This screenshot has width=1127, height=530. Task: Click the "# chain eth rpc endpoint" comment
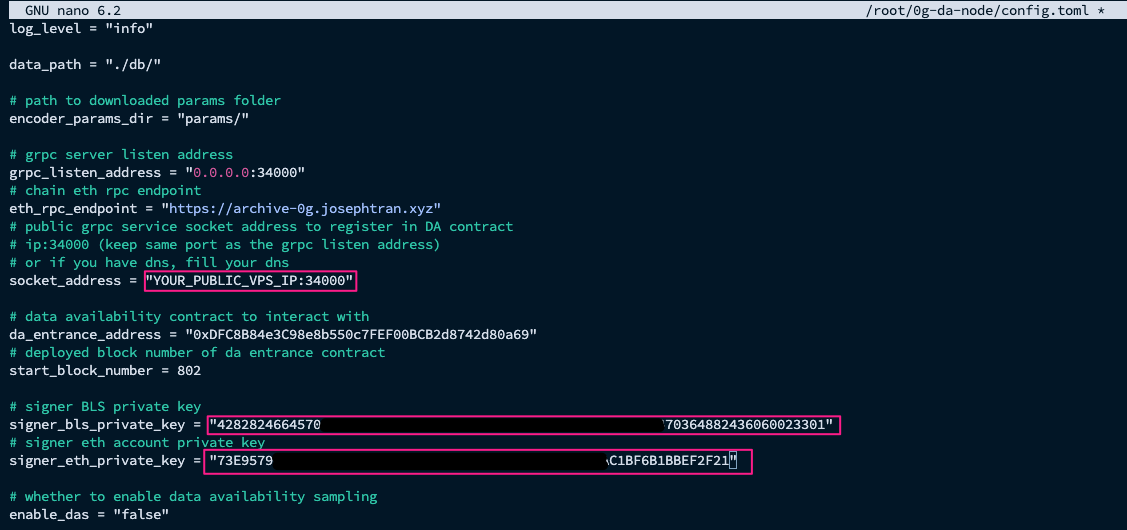105,190
